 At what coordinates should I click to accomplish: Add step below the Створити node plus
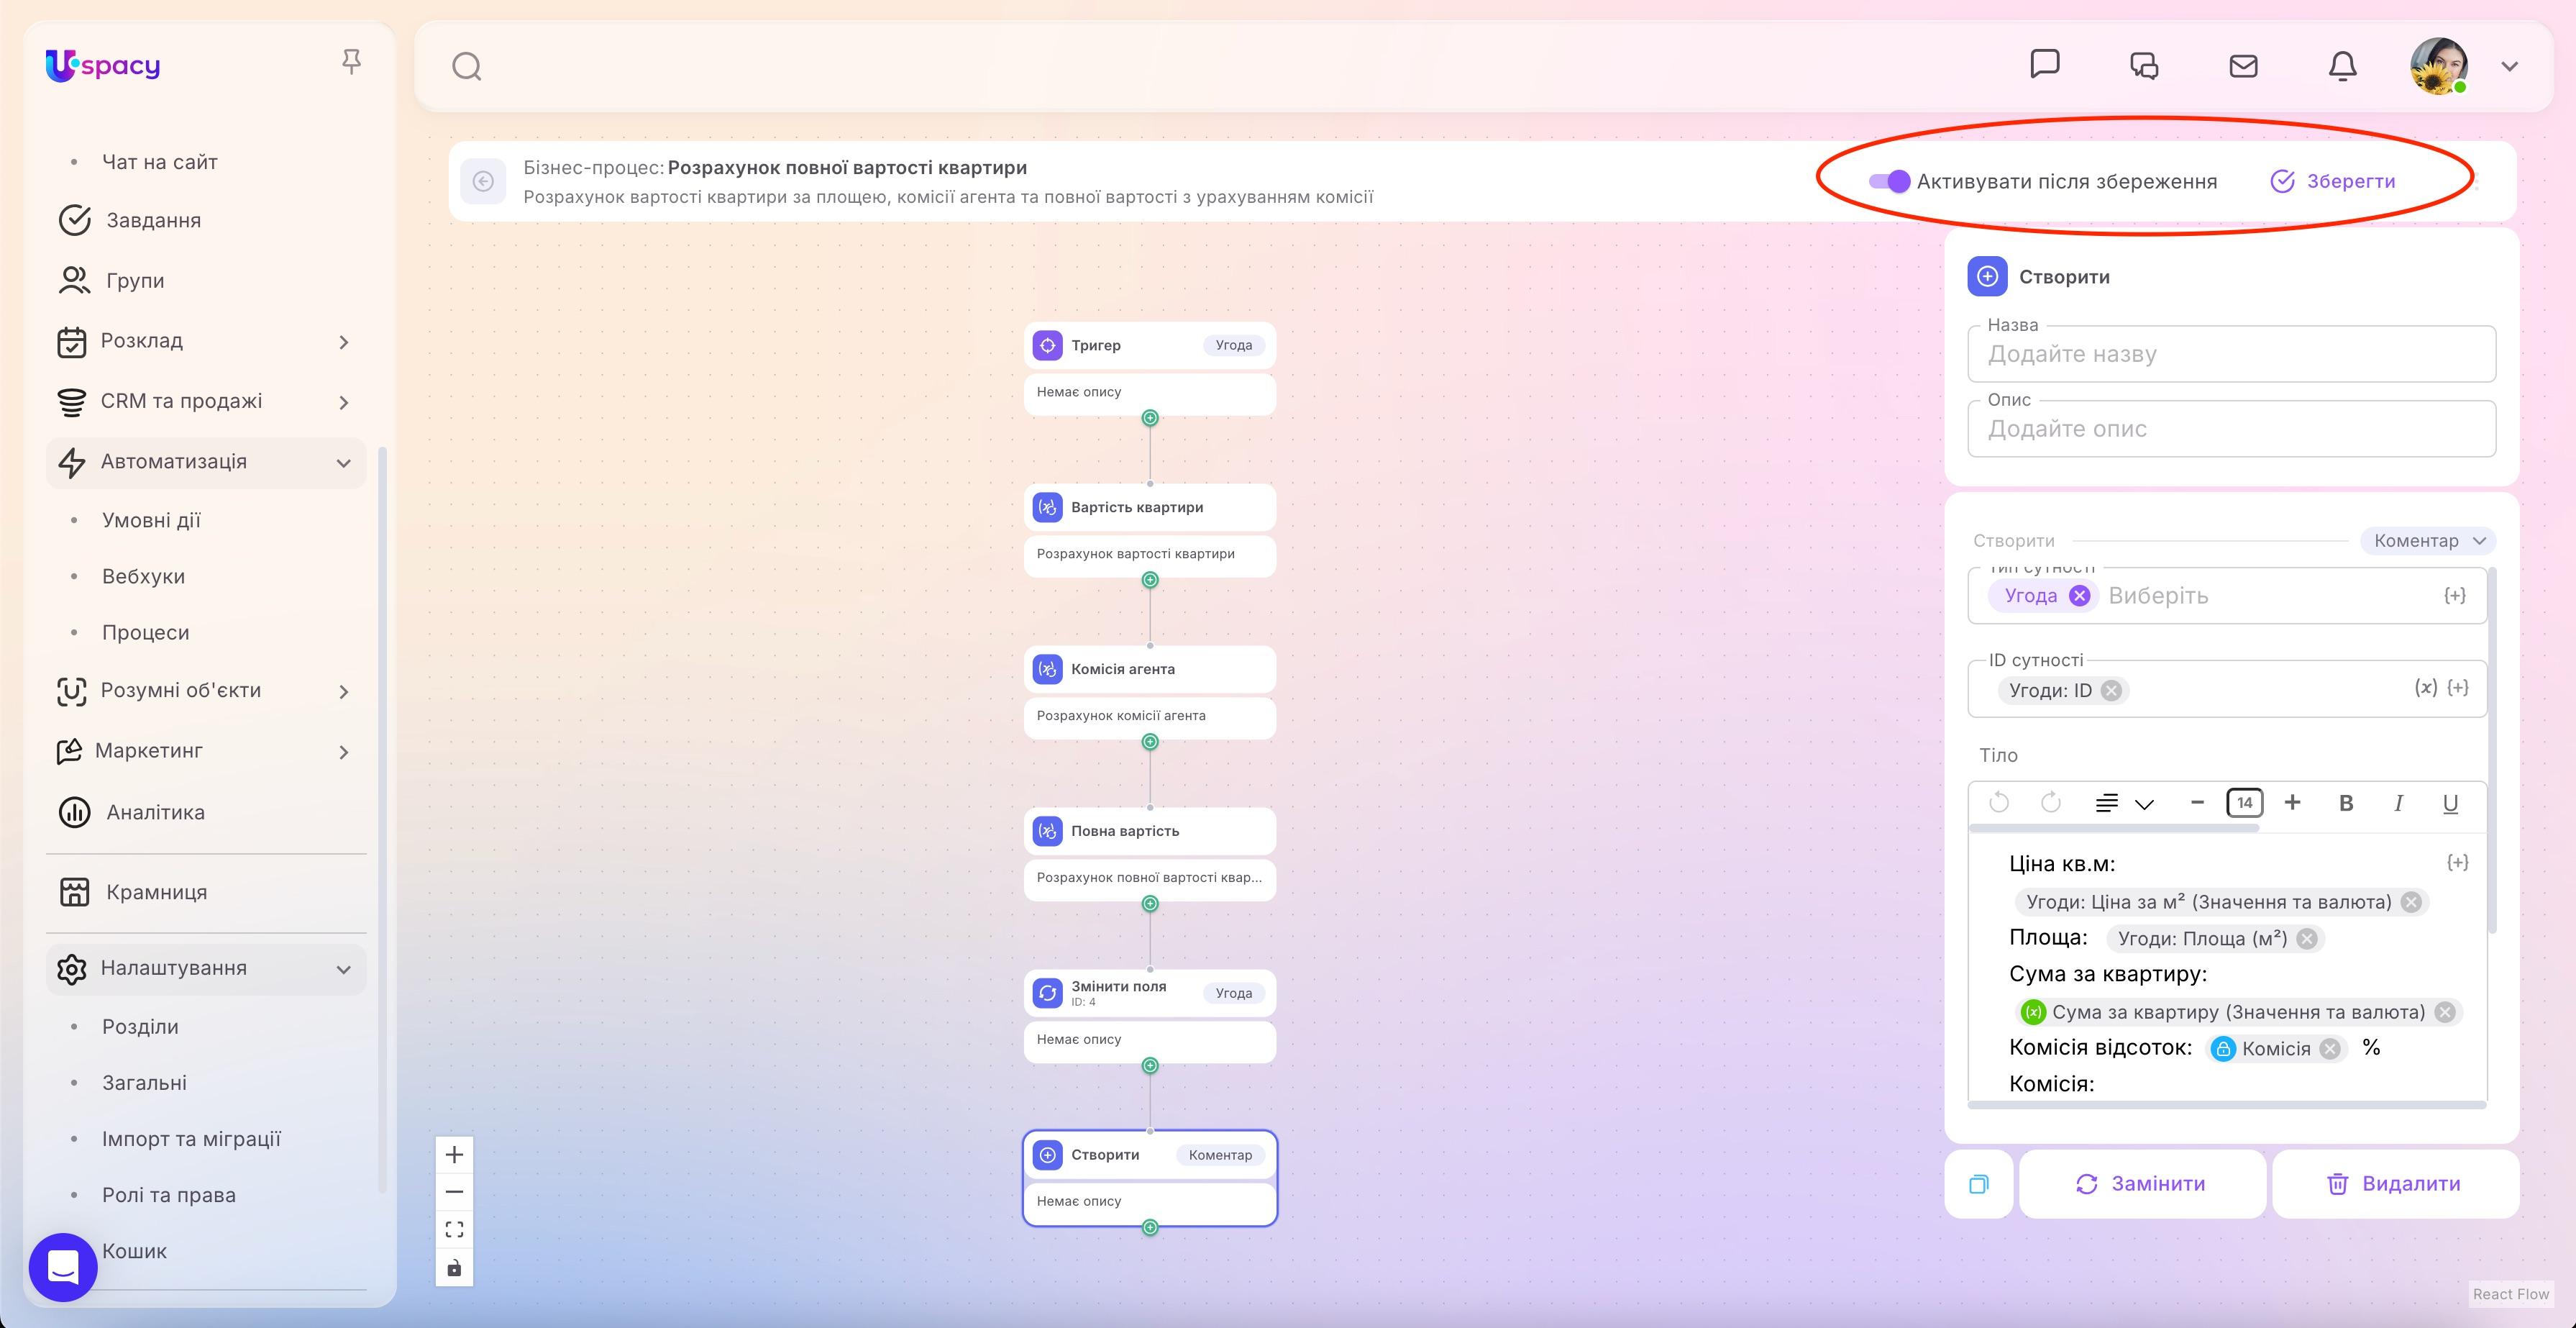point(1150,1227)
